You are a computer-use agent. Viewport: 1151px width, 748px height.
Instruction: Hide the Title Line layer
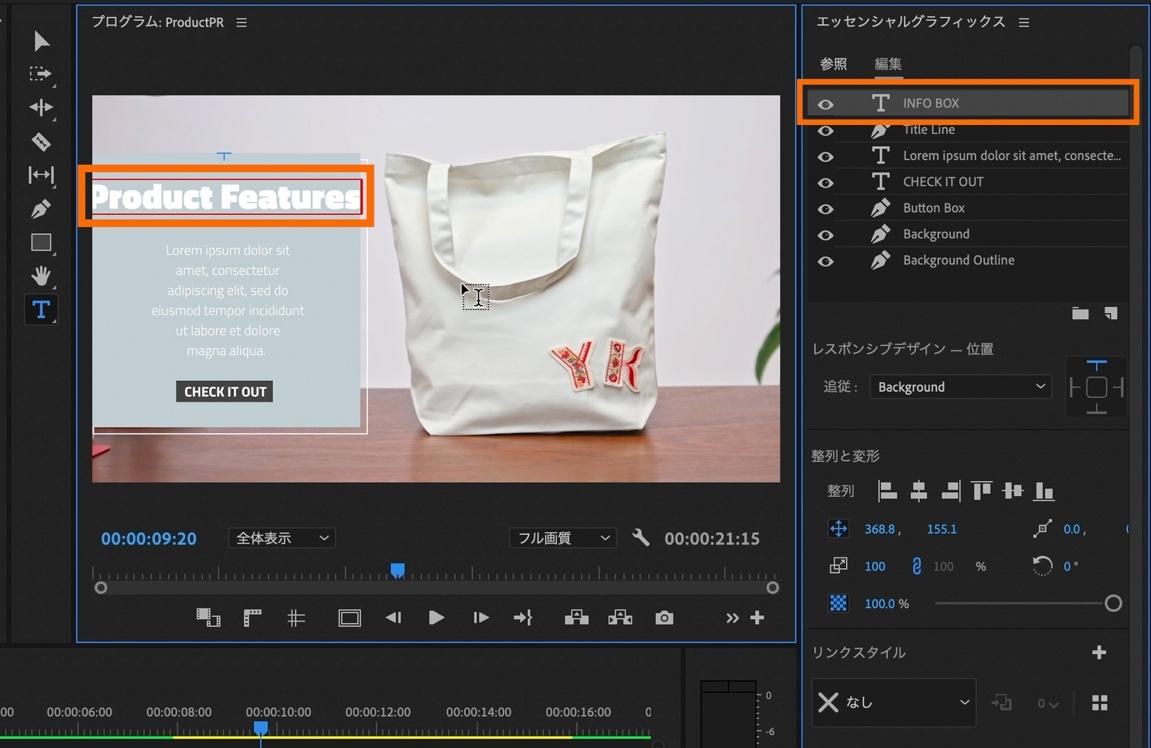click(x=825, y=131)
